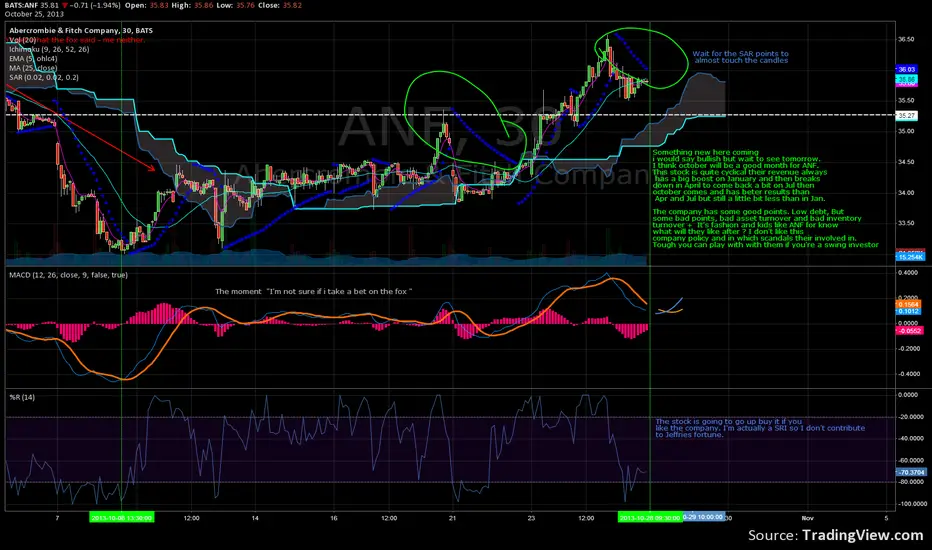
Task: Click the 21 date label on time axis
Action: (452, 518)
